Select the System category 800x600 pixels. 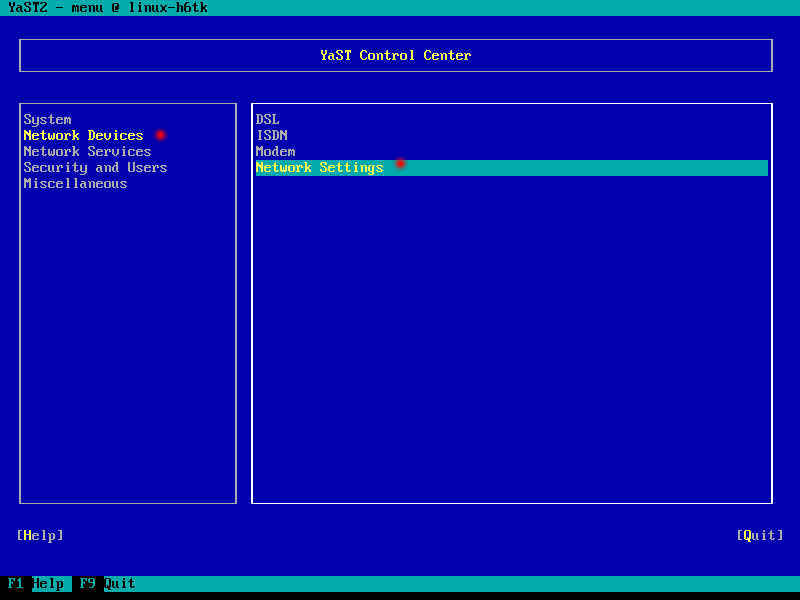(47, 119)
